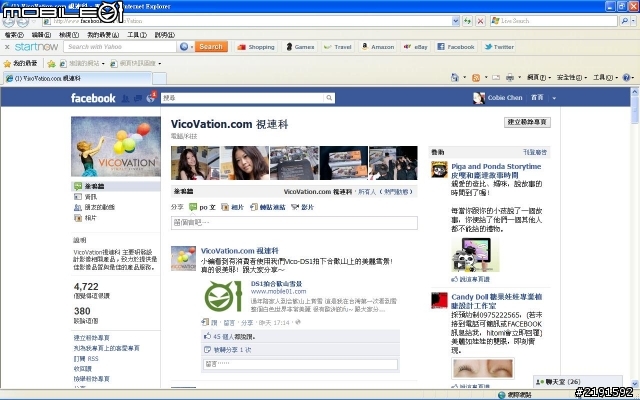Click the Live Search box
This screenshot has height=400, width=640.
[x=554, y=21]
